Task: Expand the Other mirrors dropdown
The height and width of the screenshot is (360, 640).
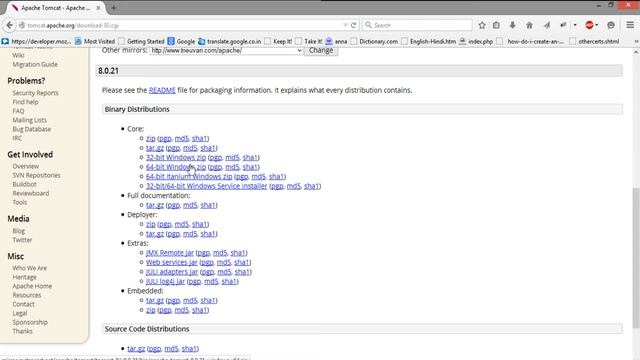Action: pyautogui.click(x=226, y=51)
